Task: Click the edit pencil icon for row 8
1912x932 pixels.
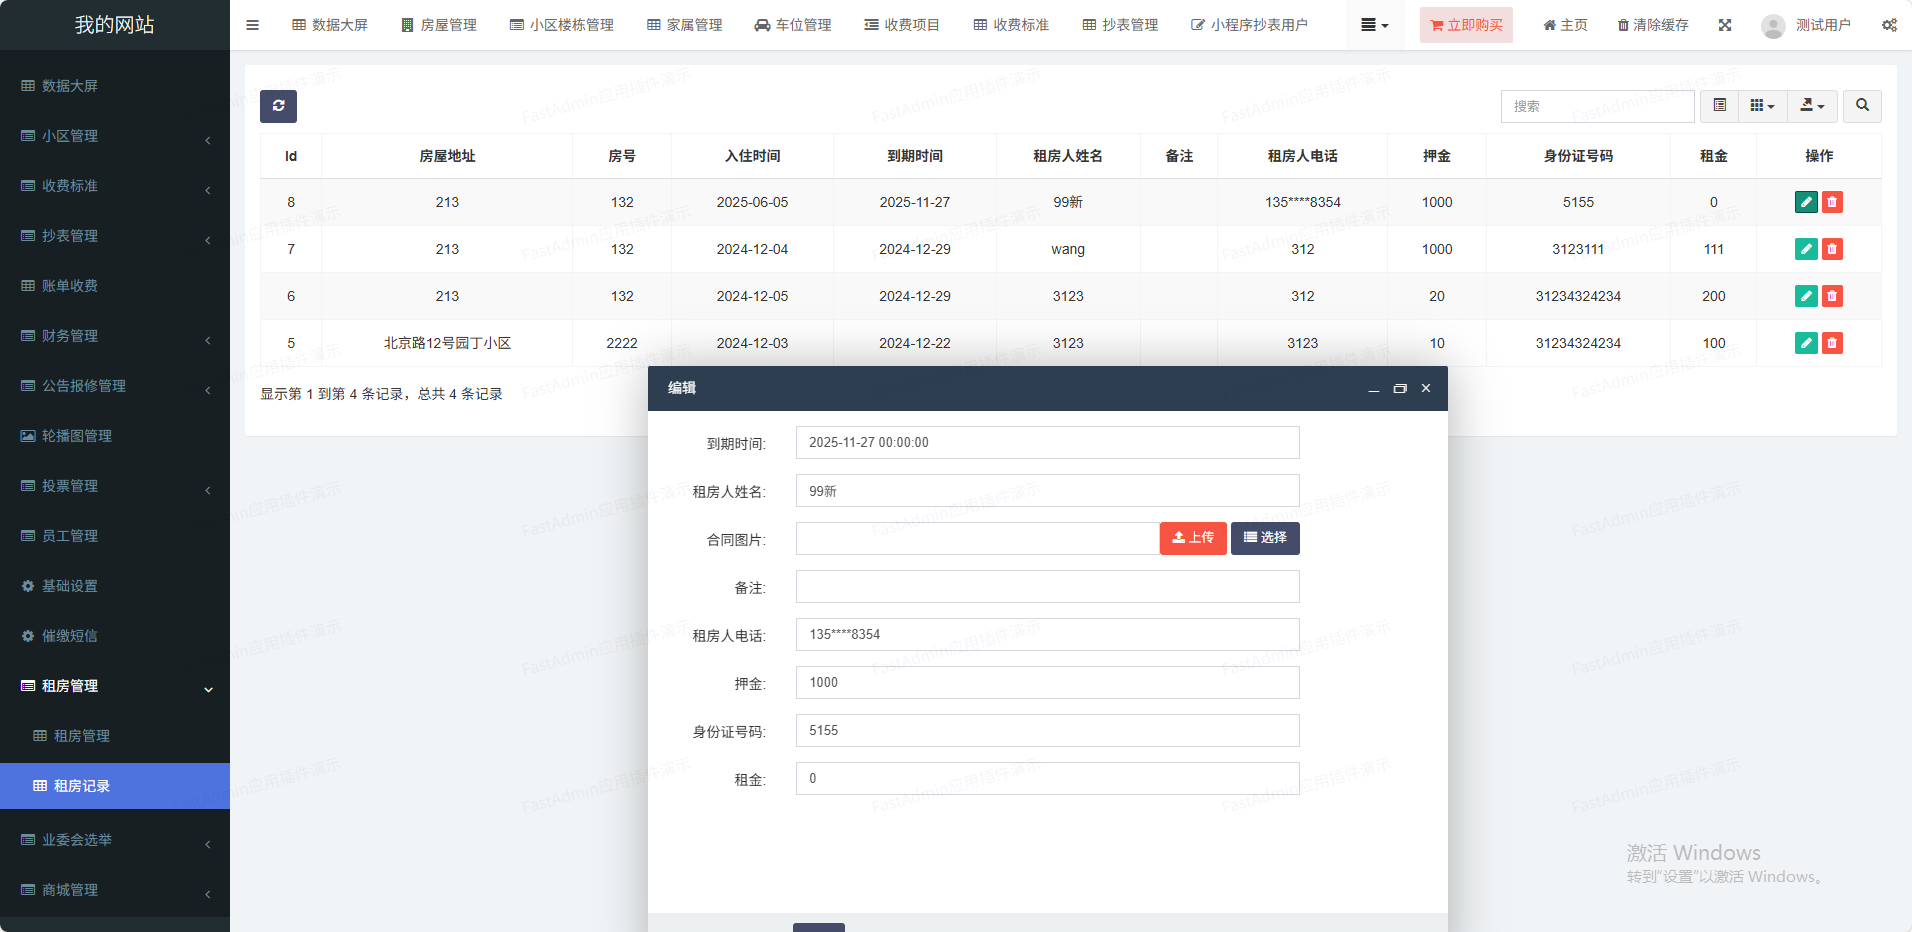Action: [x=1805, y=202]
